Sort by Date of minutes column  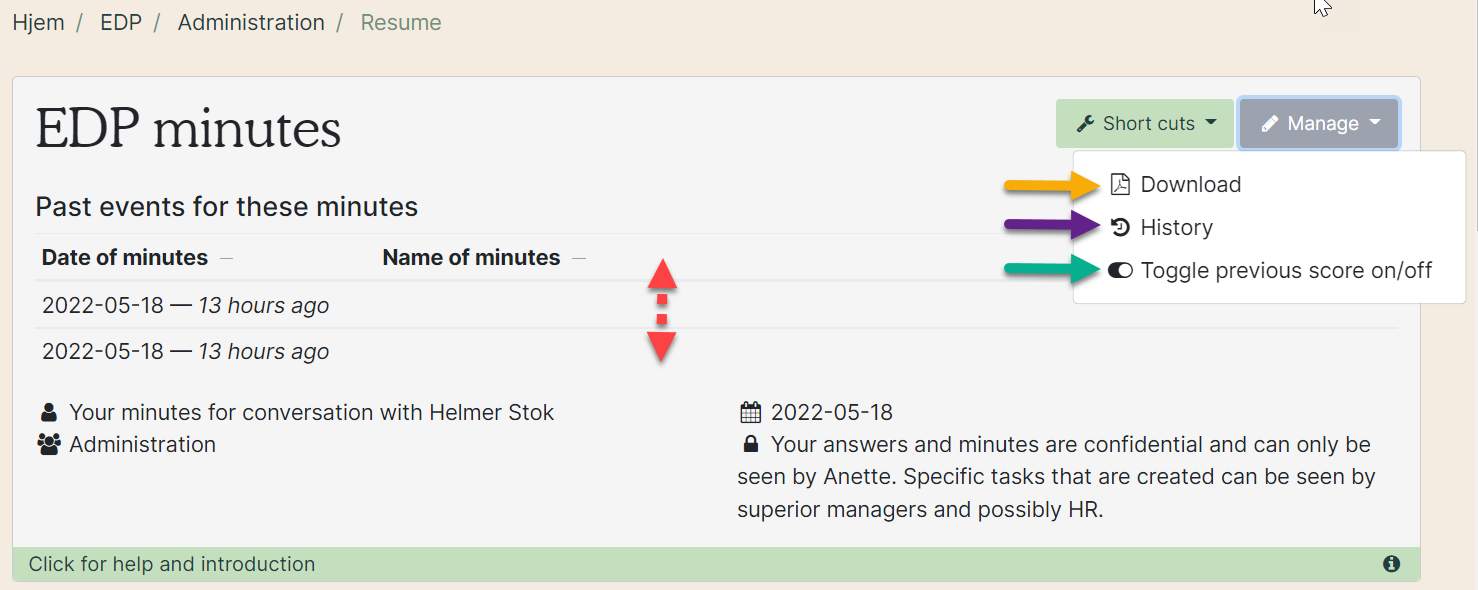coord(125,258)
